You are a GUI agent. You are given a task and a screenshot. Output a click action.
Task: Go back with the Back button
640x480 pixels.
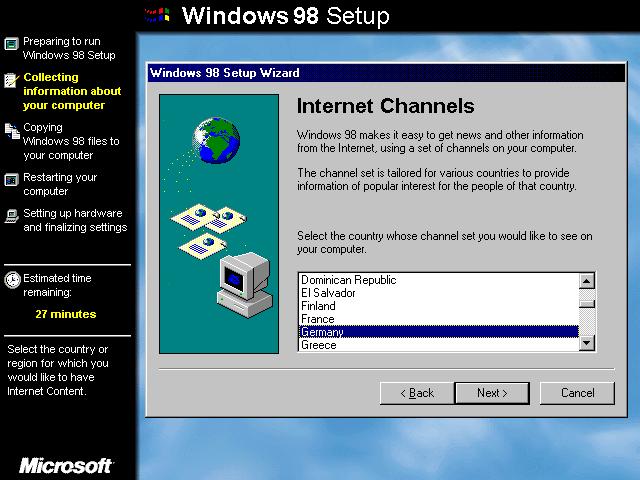tap(417, 393)
